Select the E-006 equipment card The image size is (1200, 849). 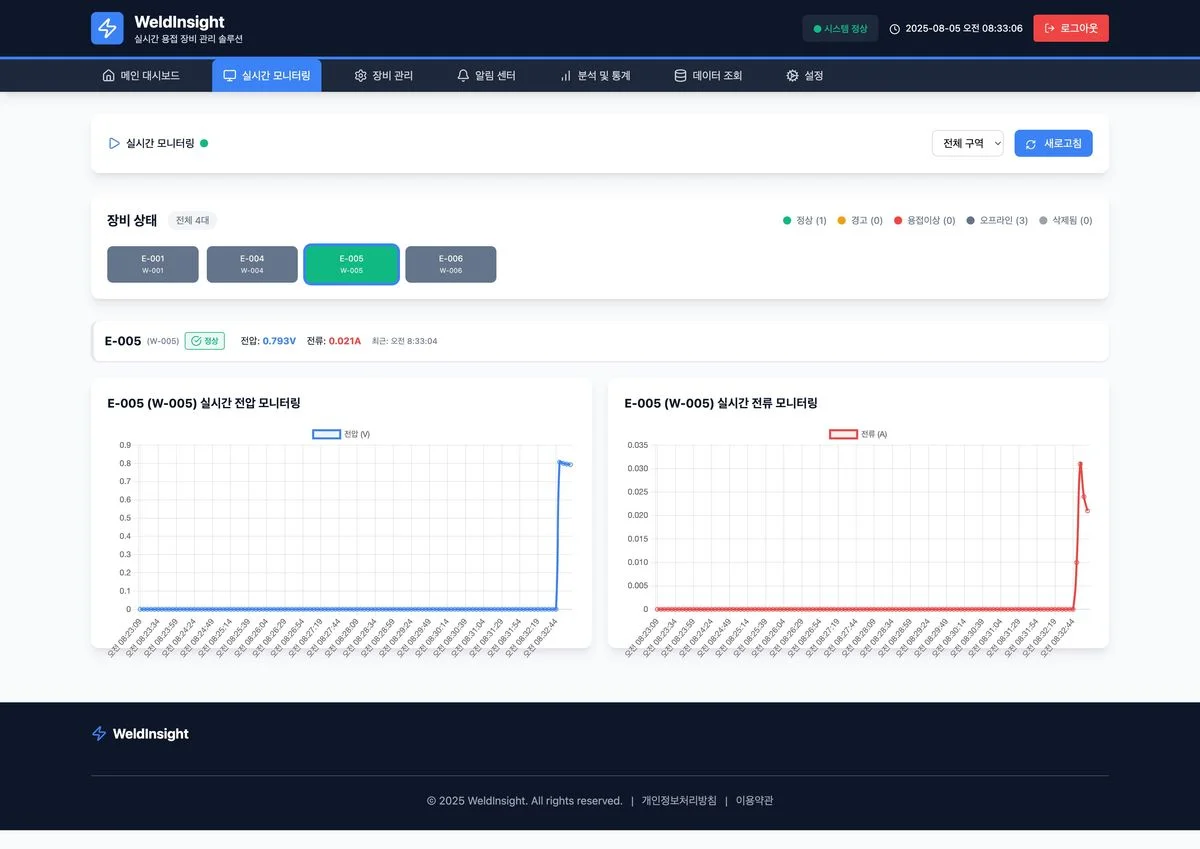[x=450, y=264]
